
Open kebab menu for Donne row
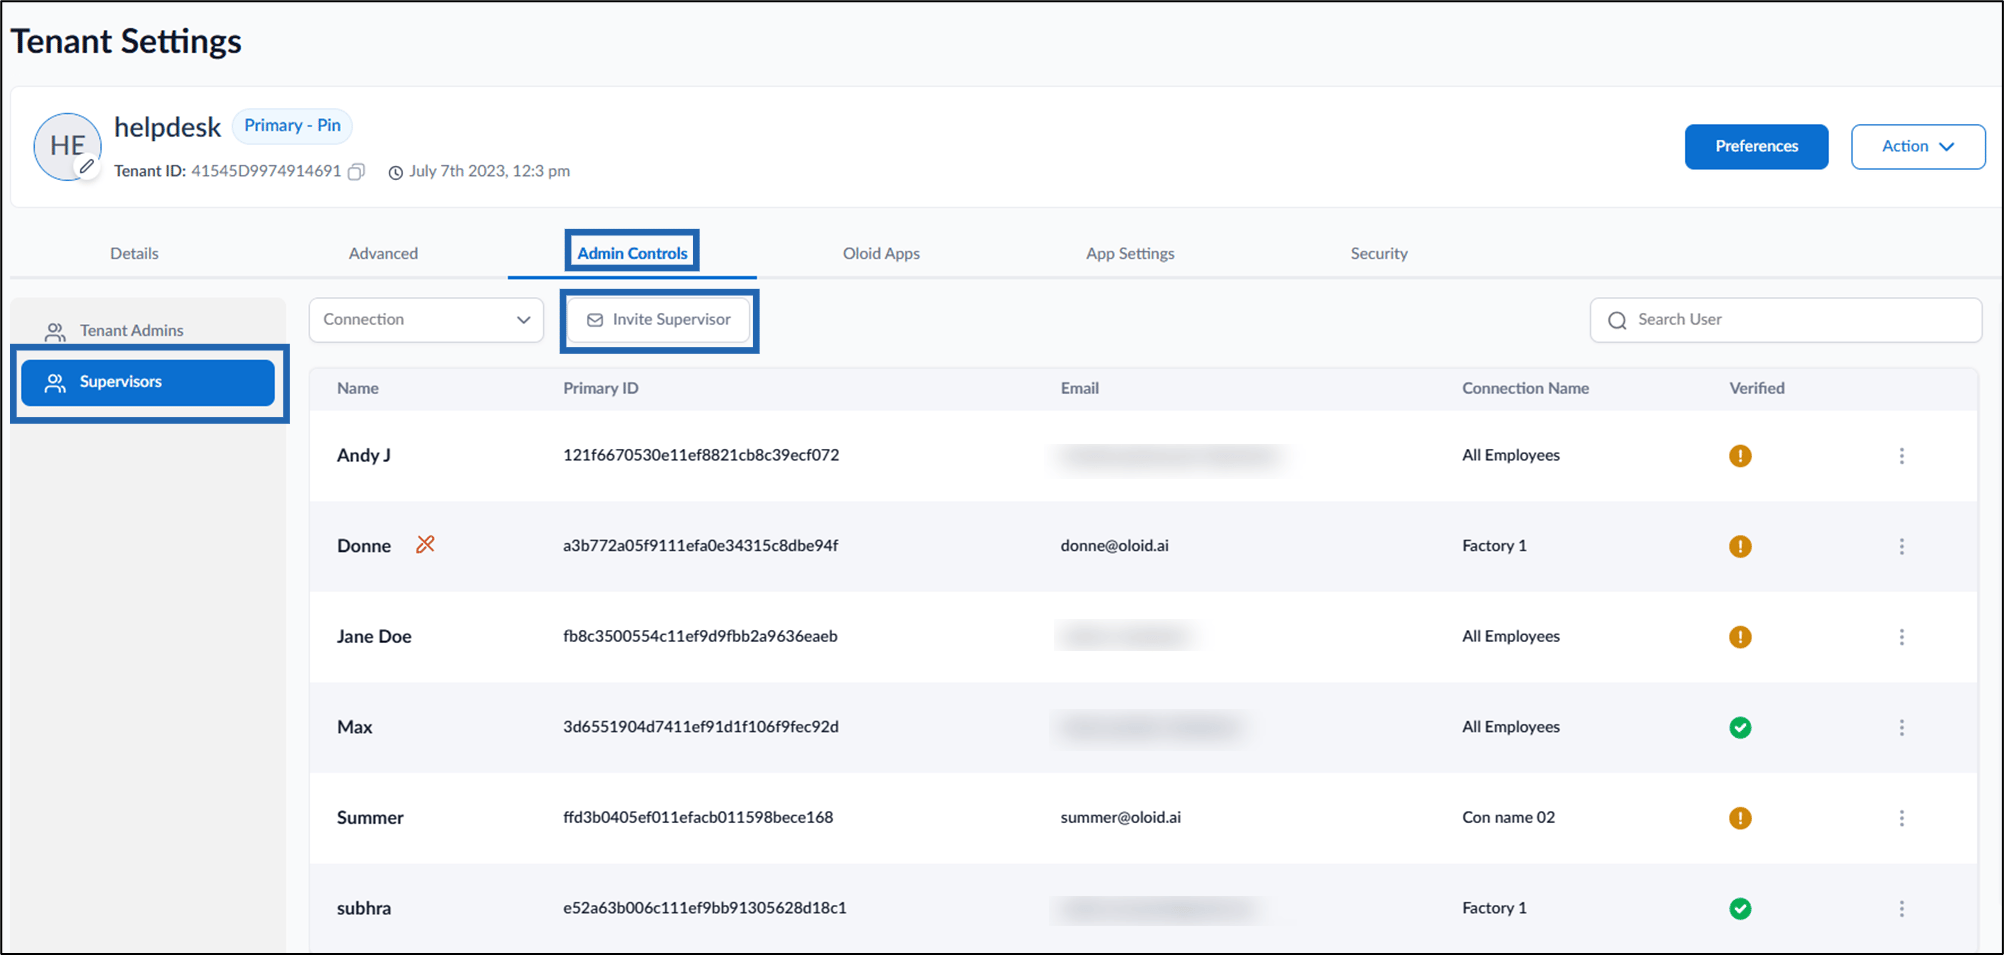pyautogui.click(x=1901, y=546)
